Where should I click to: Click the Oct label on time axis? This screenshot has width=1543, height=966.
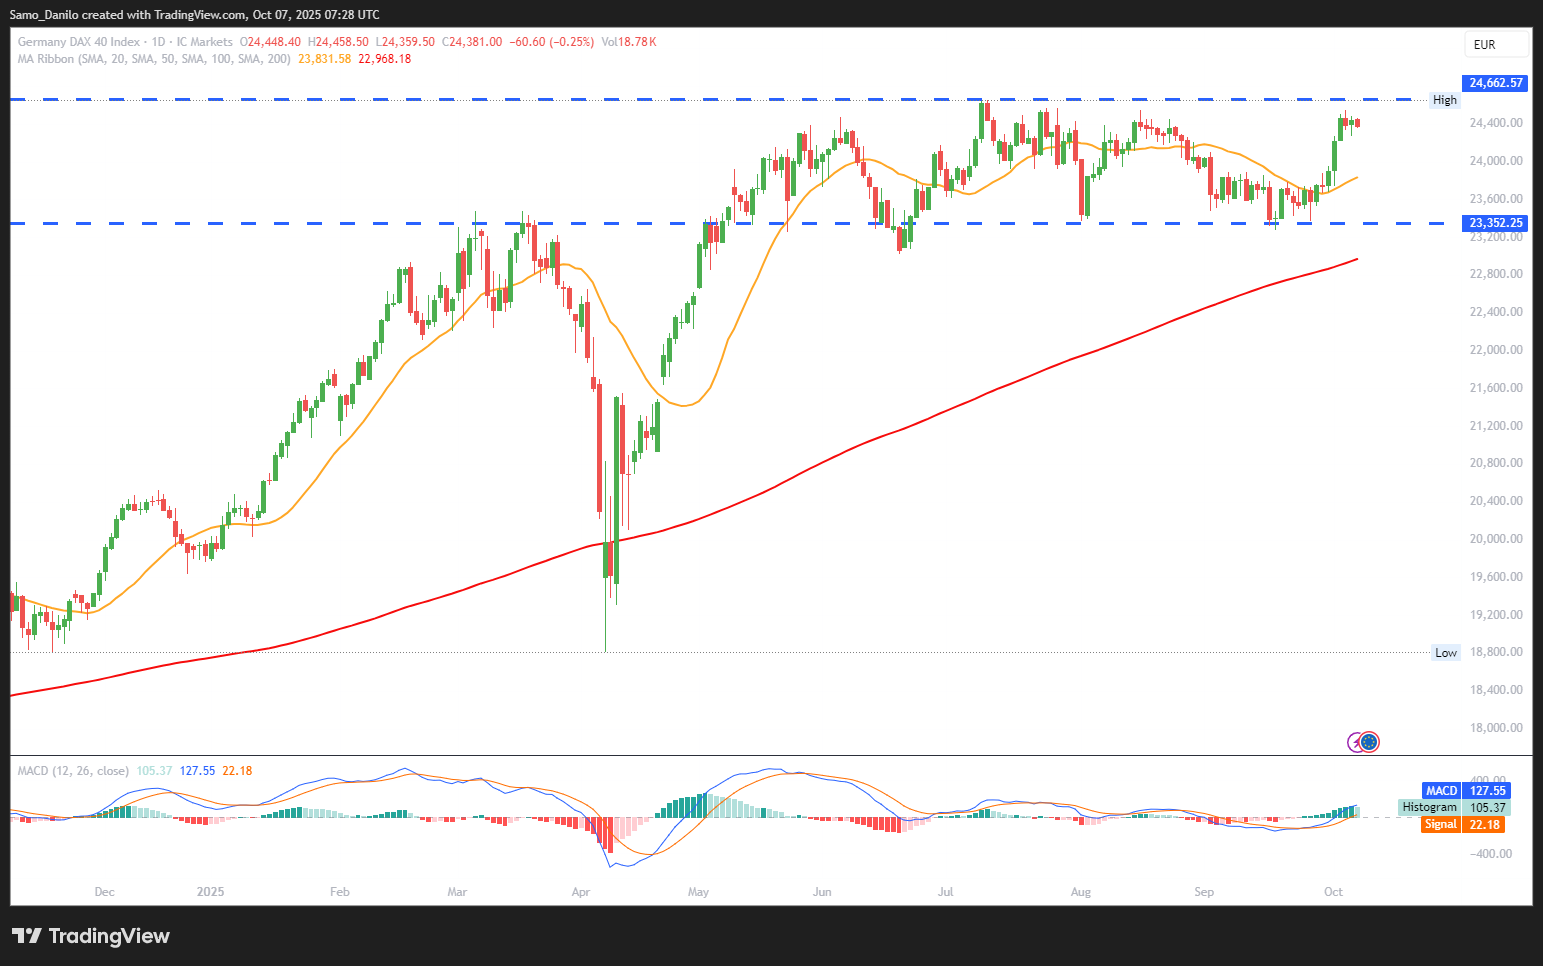pos(1333,892)
